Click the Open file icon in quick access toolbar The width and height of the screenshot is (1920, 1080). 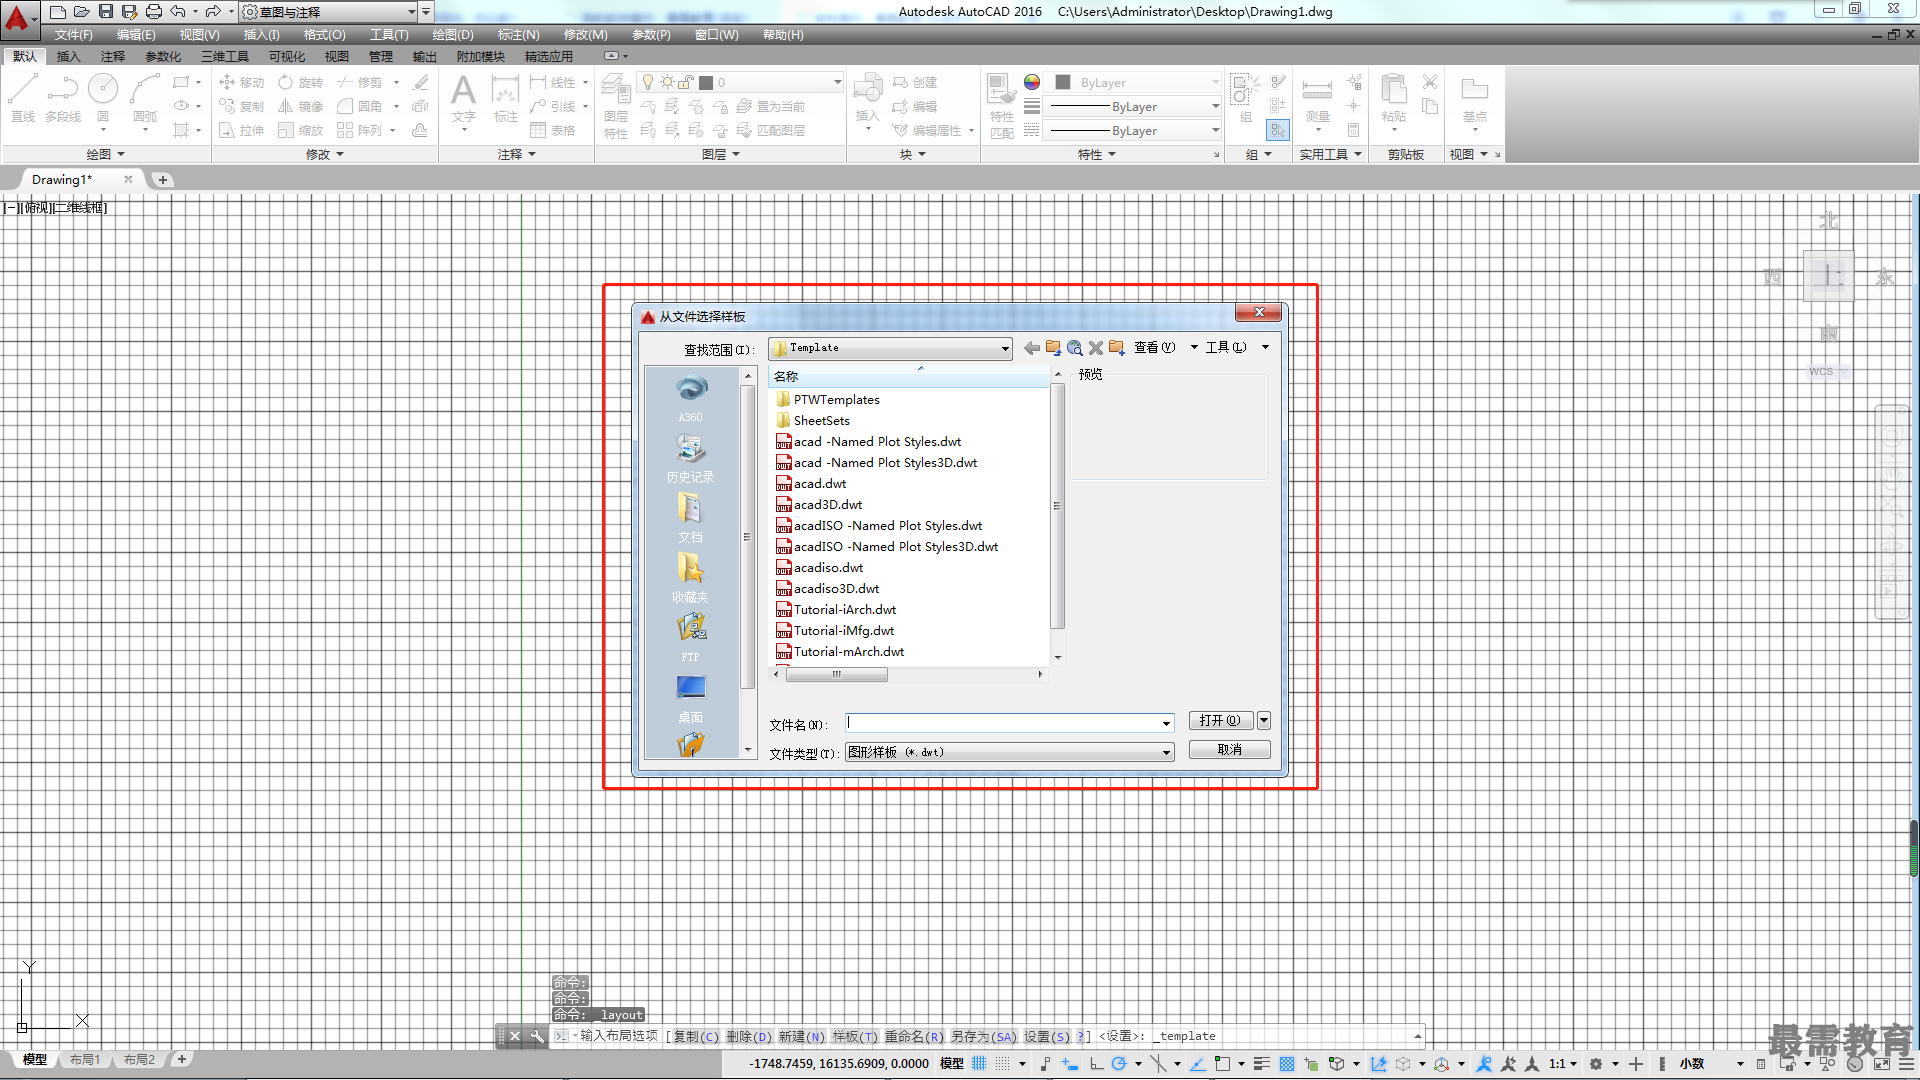[82, 12]
